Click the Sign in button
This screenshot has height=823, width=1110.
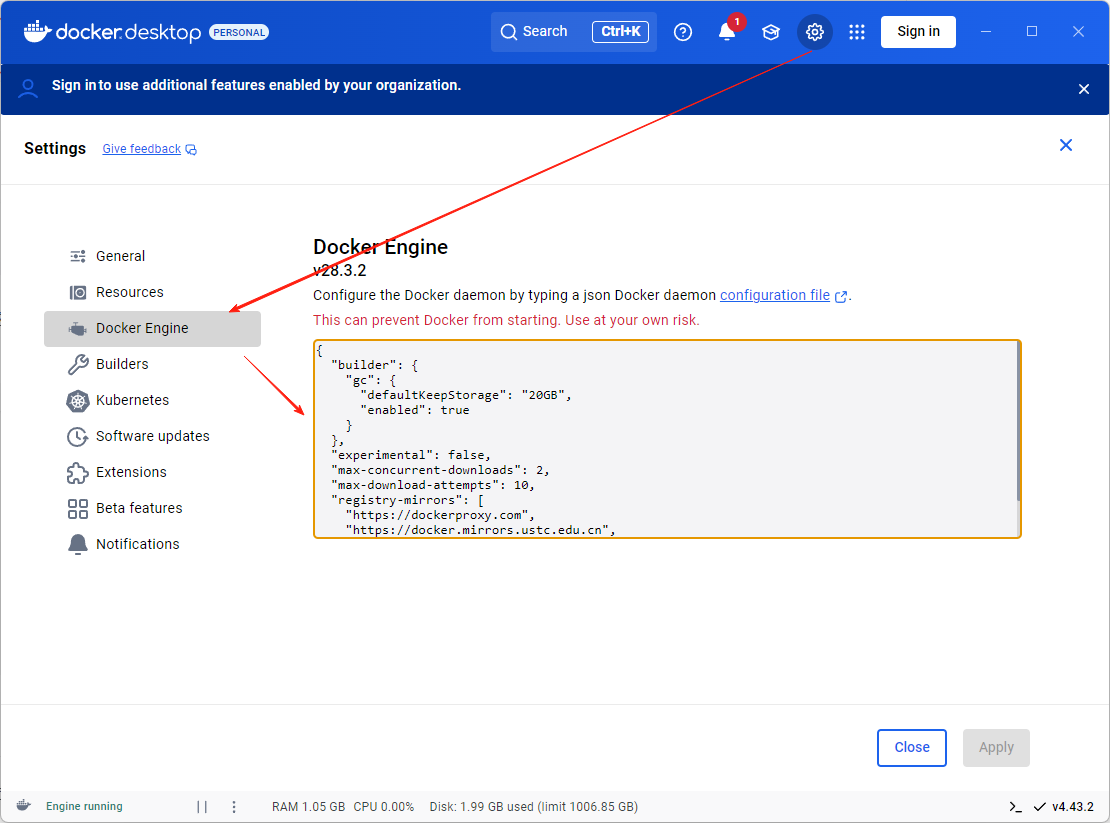918,32
